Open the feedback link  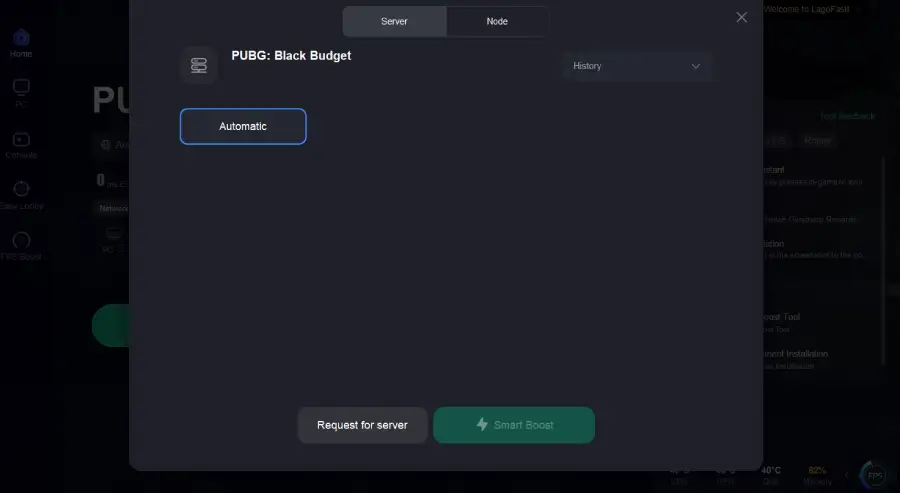click(x=847, y=116)
